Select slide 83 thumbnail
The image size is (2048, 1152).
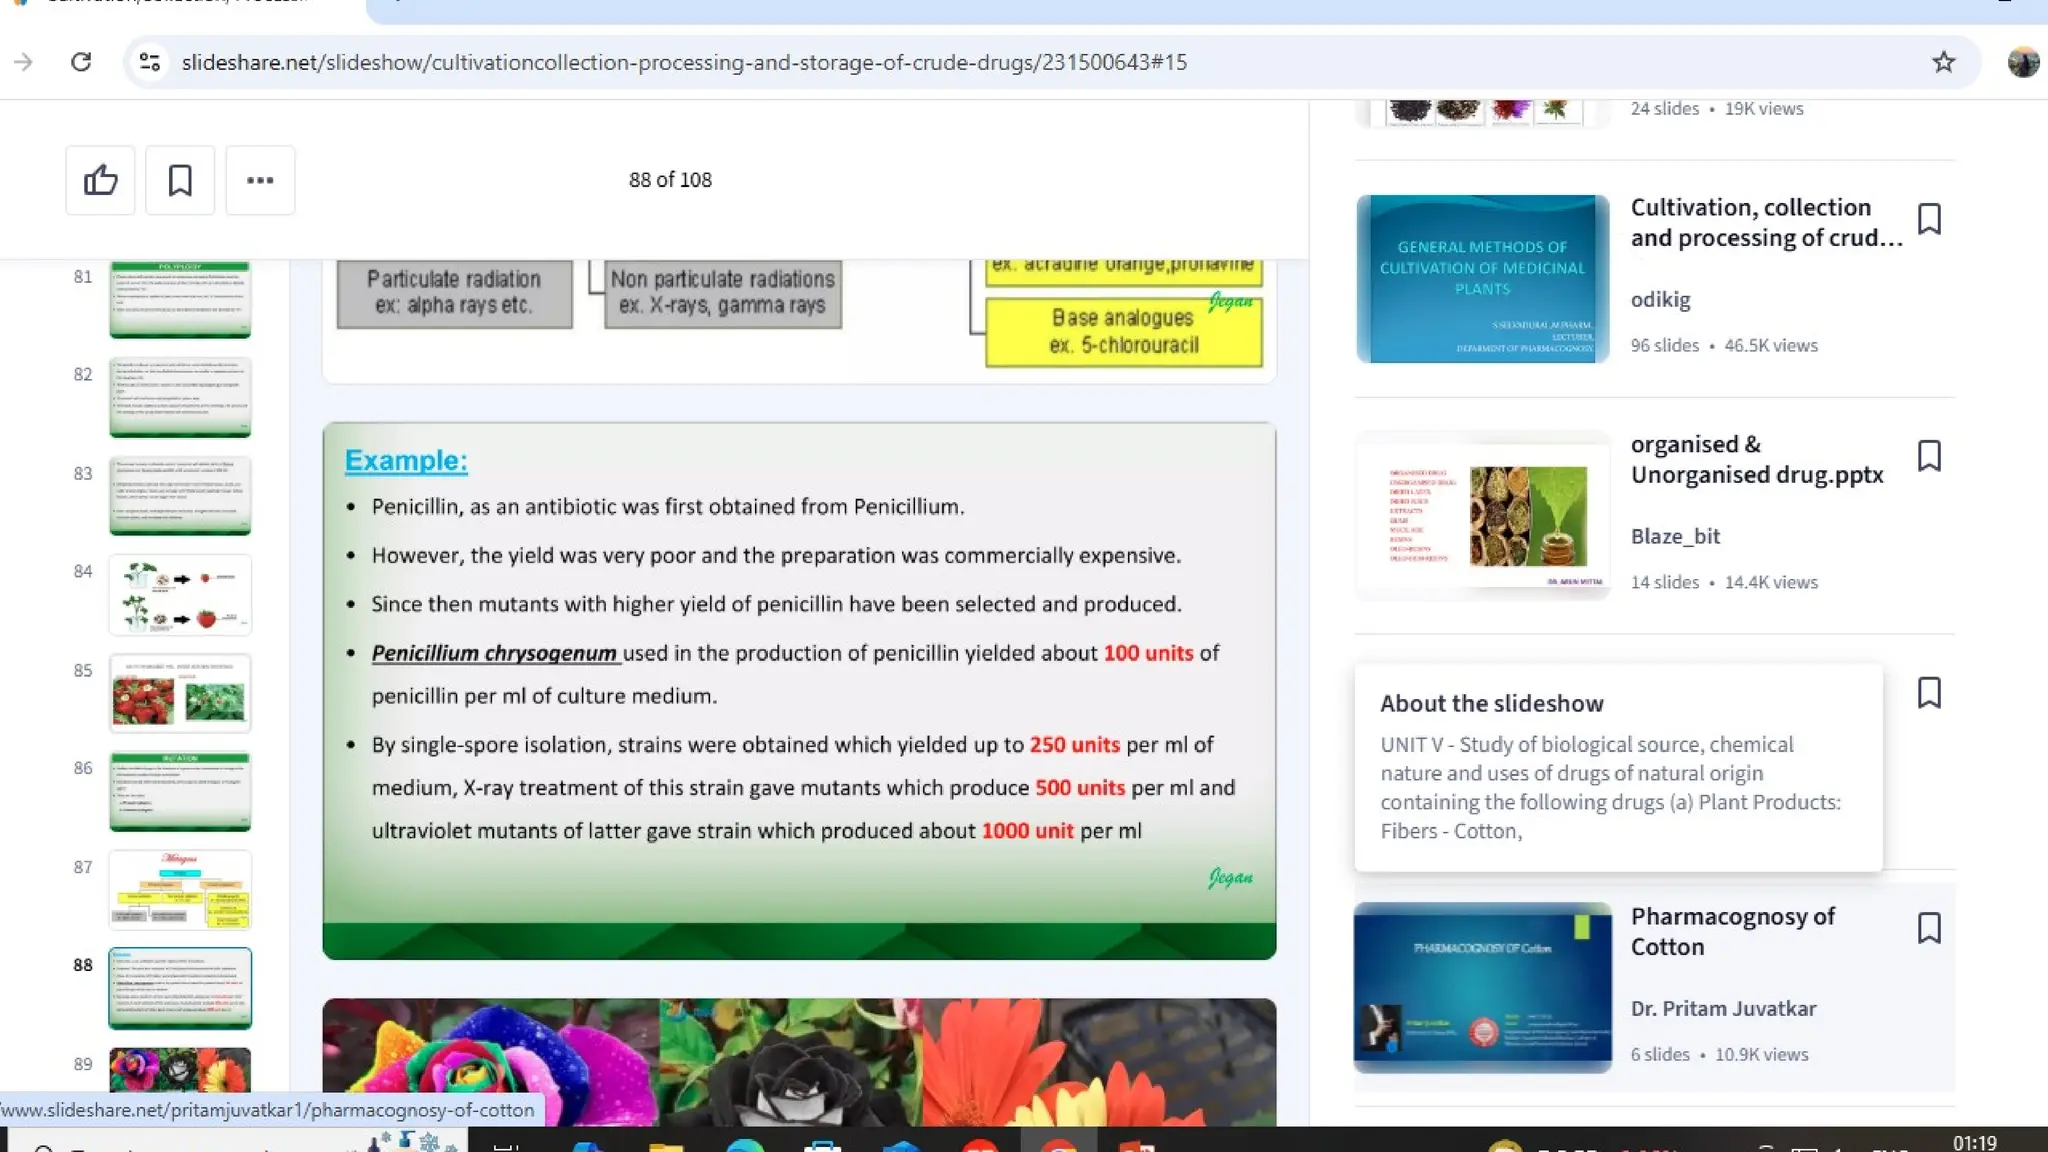(180, 496)
